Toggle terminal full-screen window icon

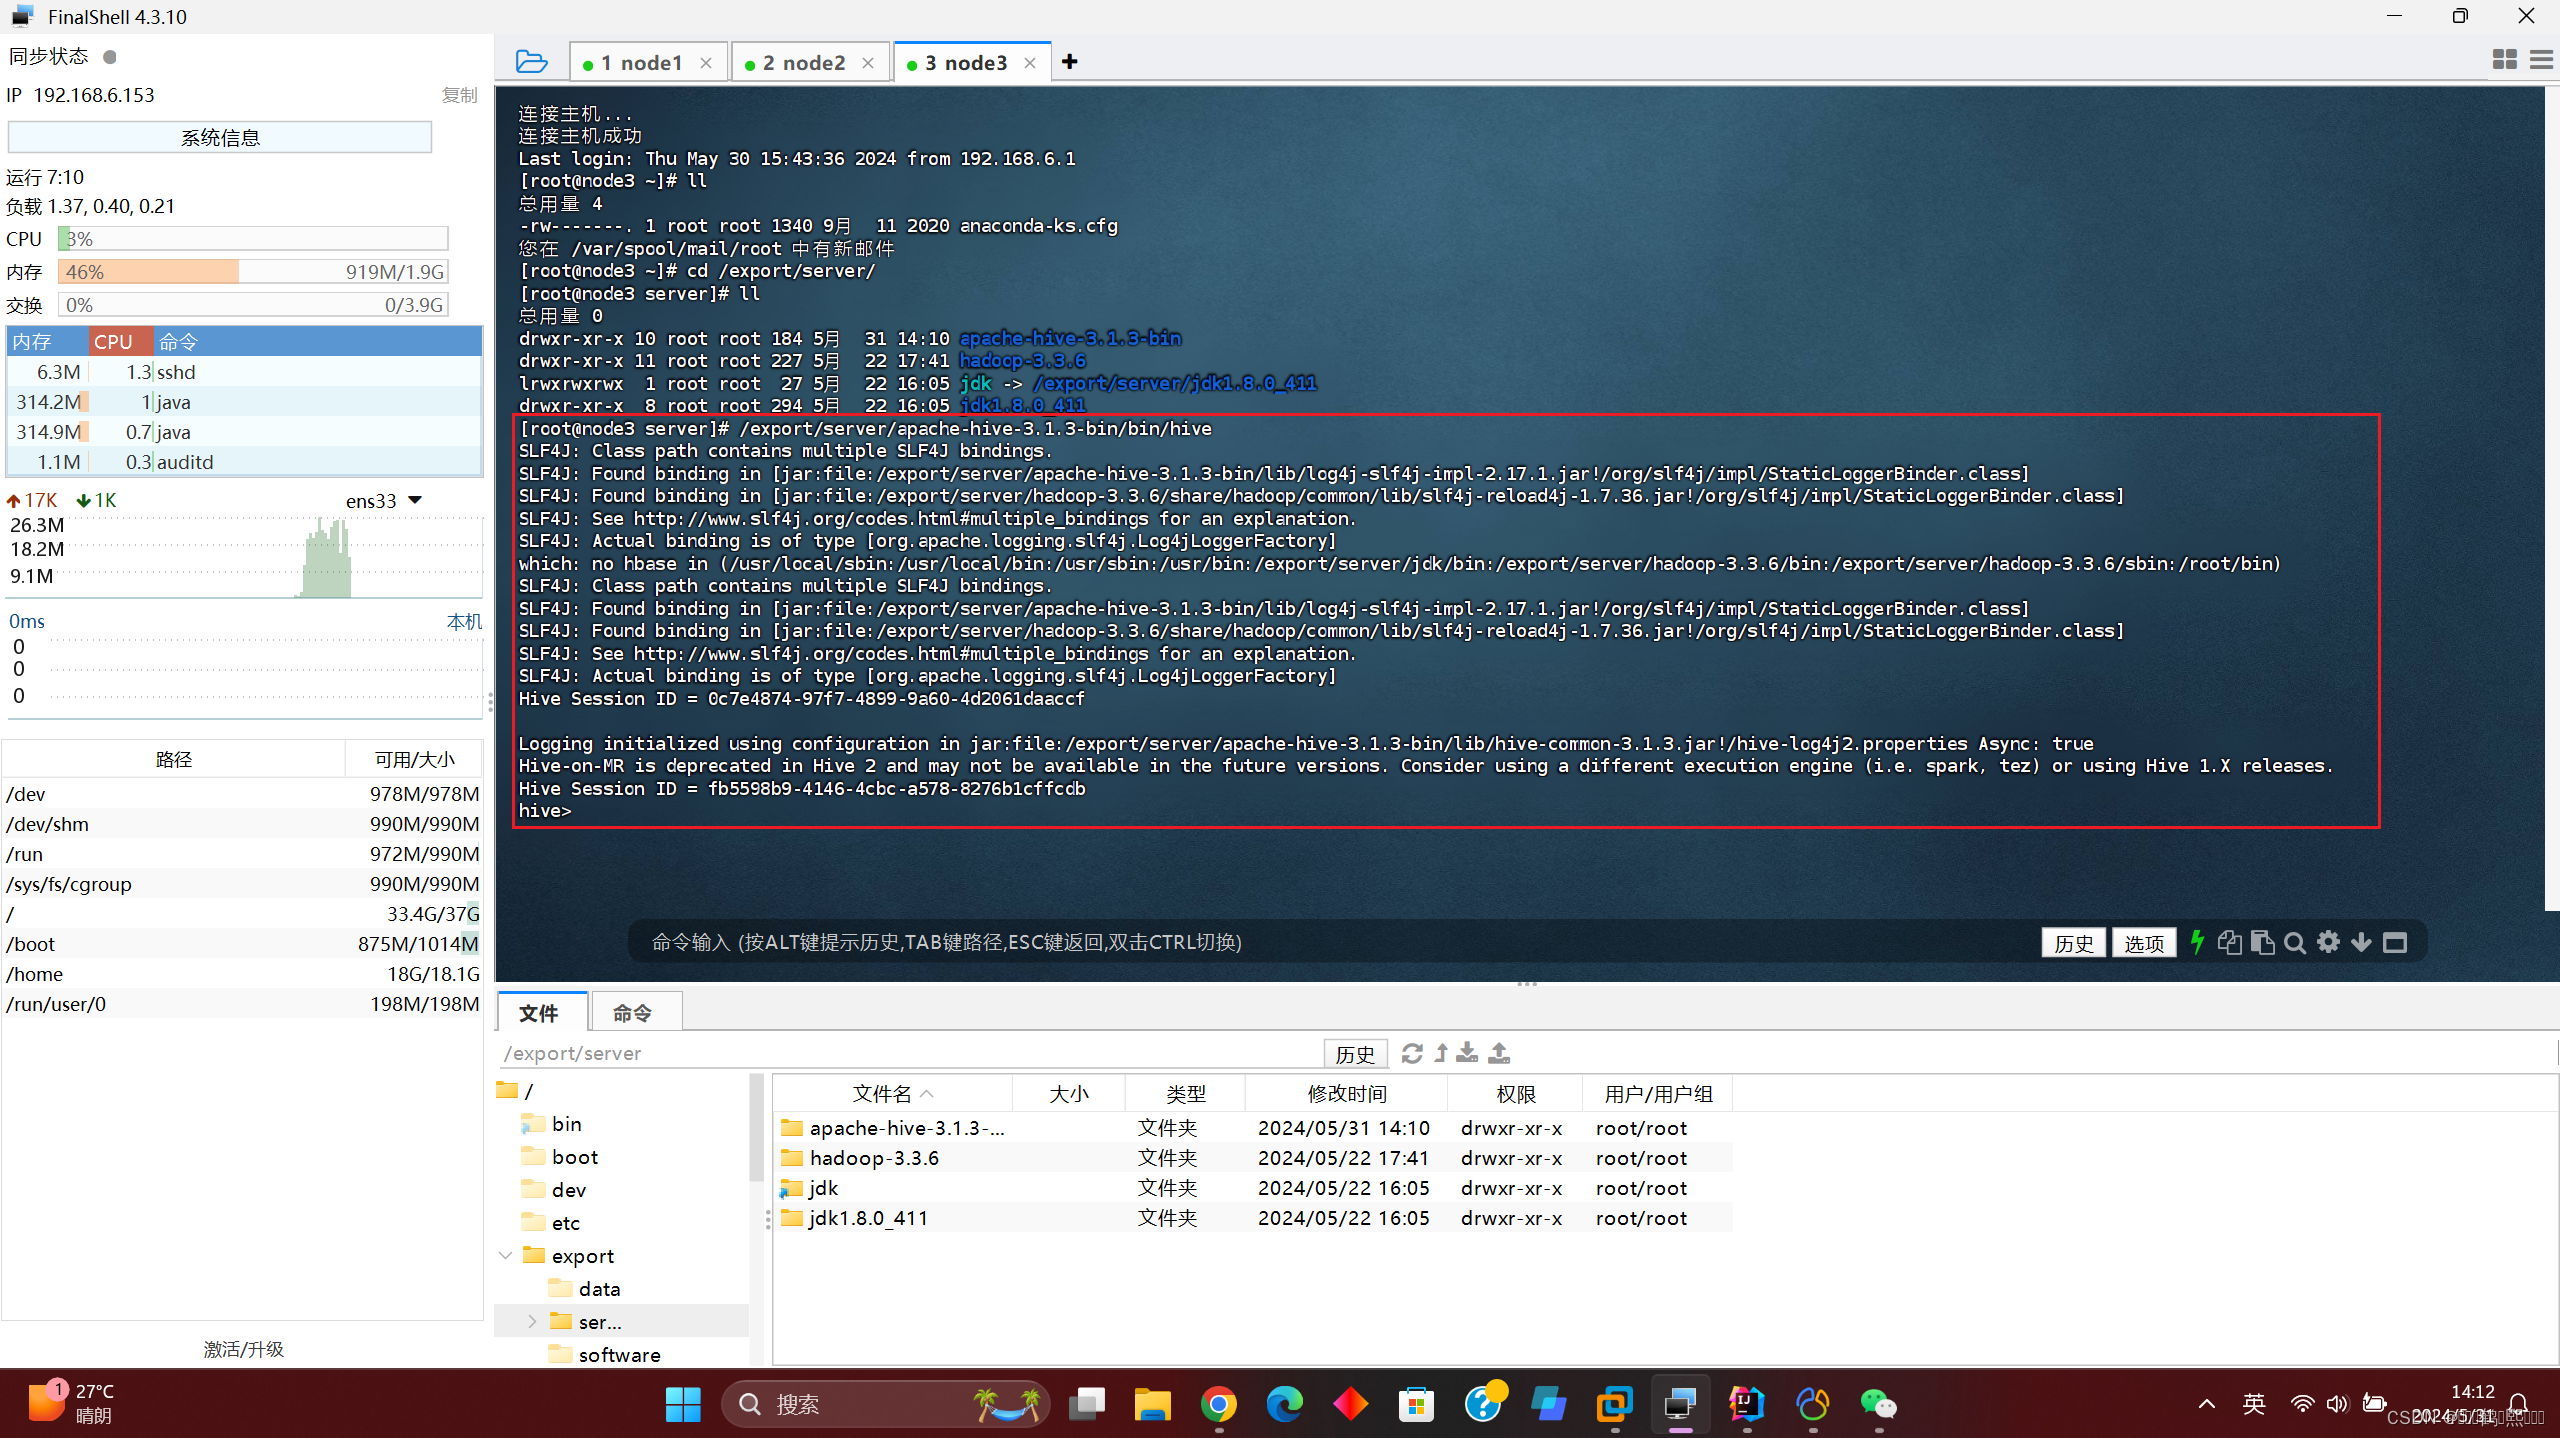2395,943
